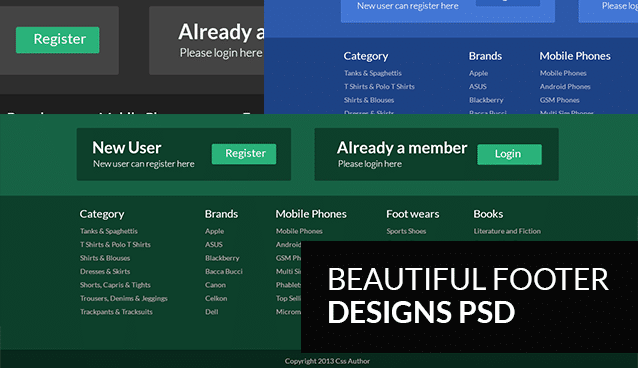Click the Foot wears heading
This screenshot has height=368, width=638.
tap(413, 214)
